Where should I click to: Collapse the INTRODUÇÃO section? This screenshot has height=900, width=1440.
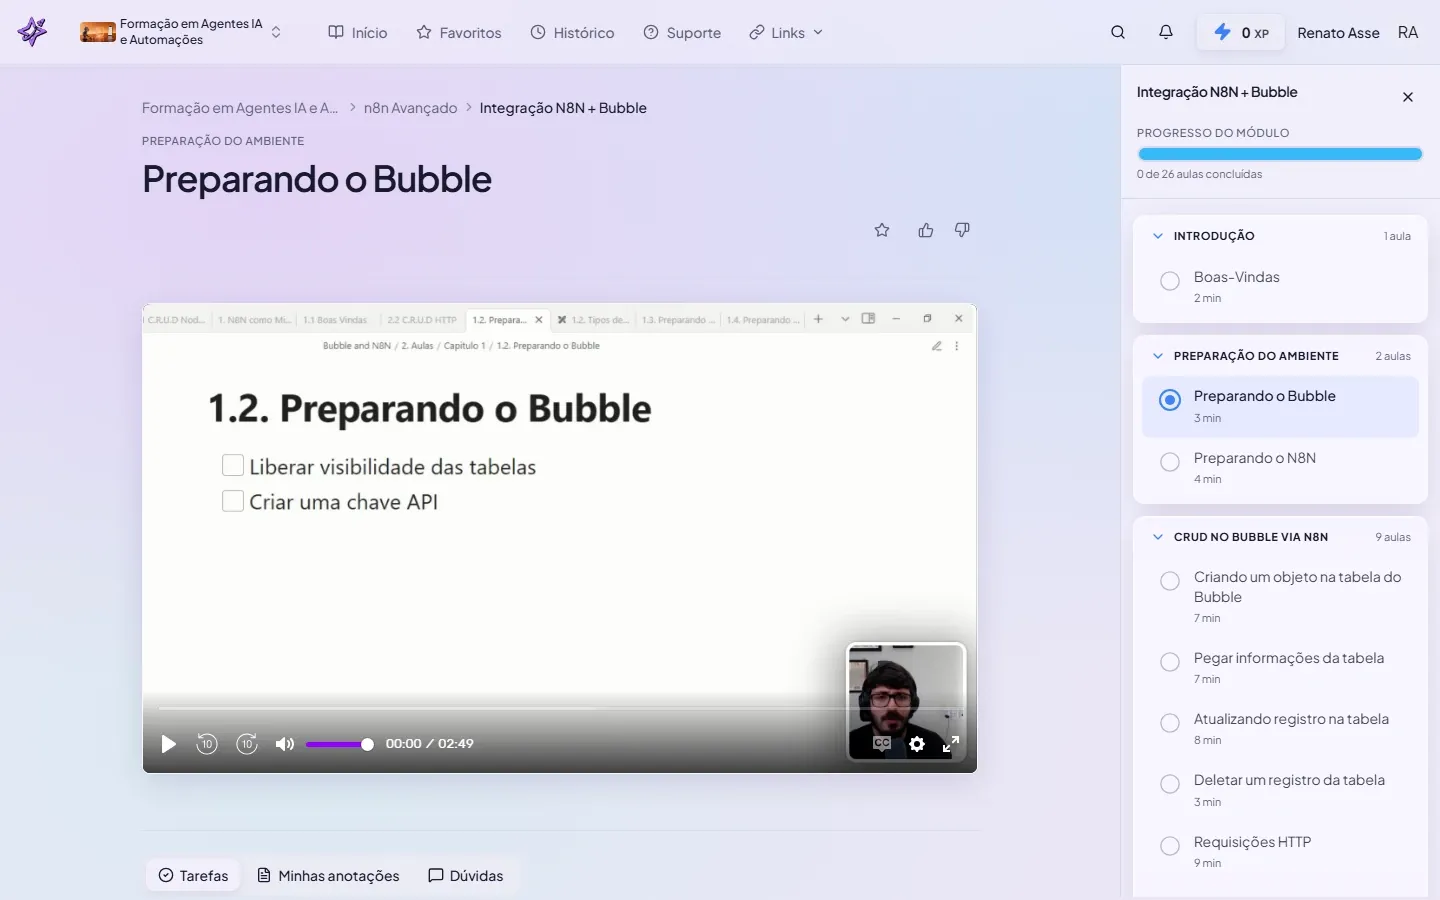[x=1158, y=236]
